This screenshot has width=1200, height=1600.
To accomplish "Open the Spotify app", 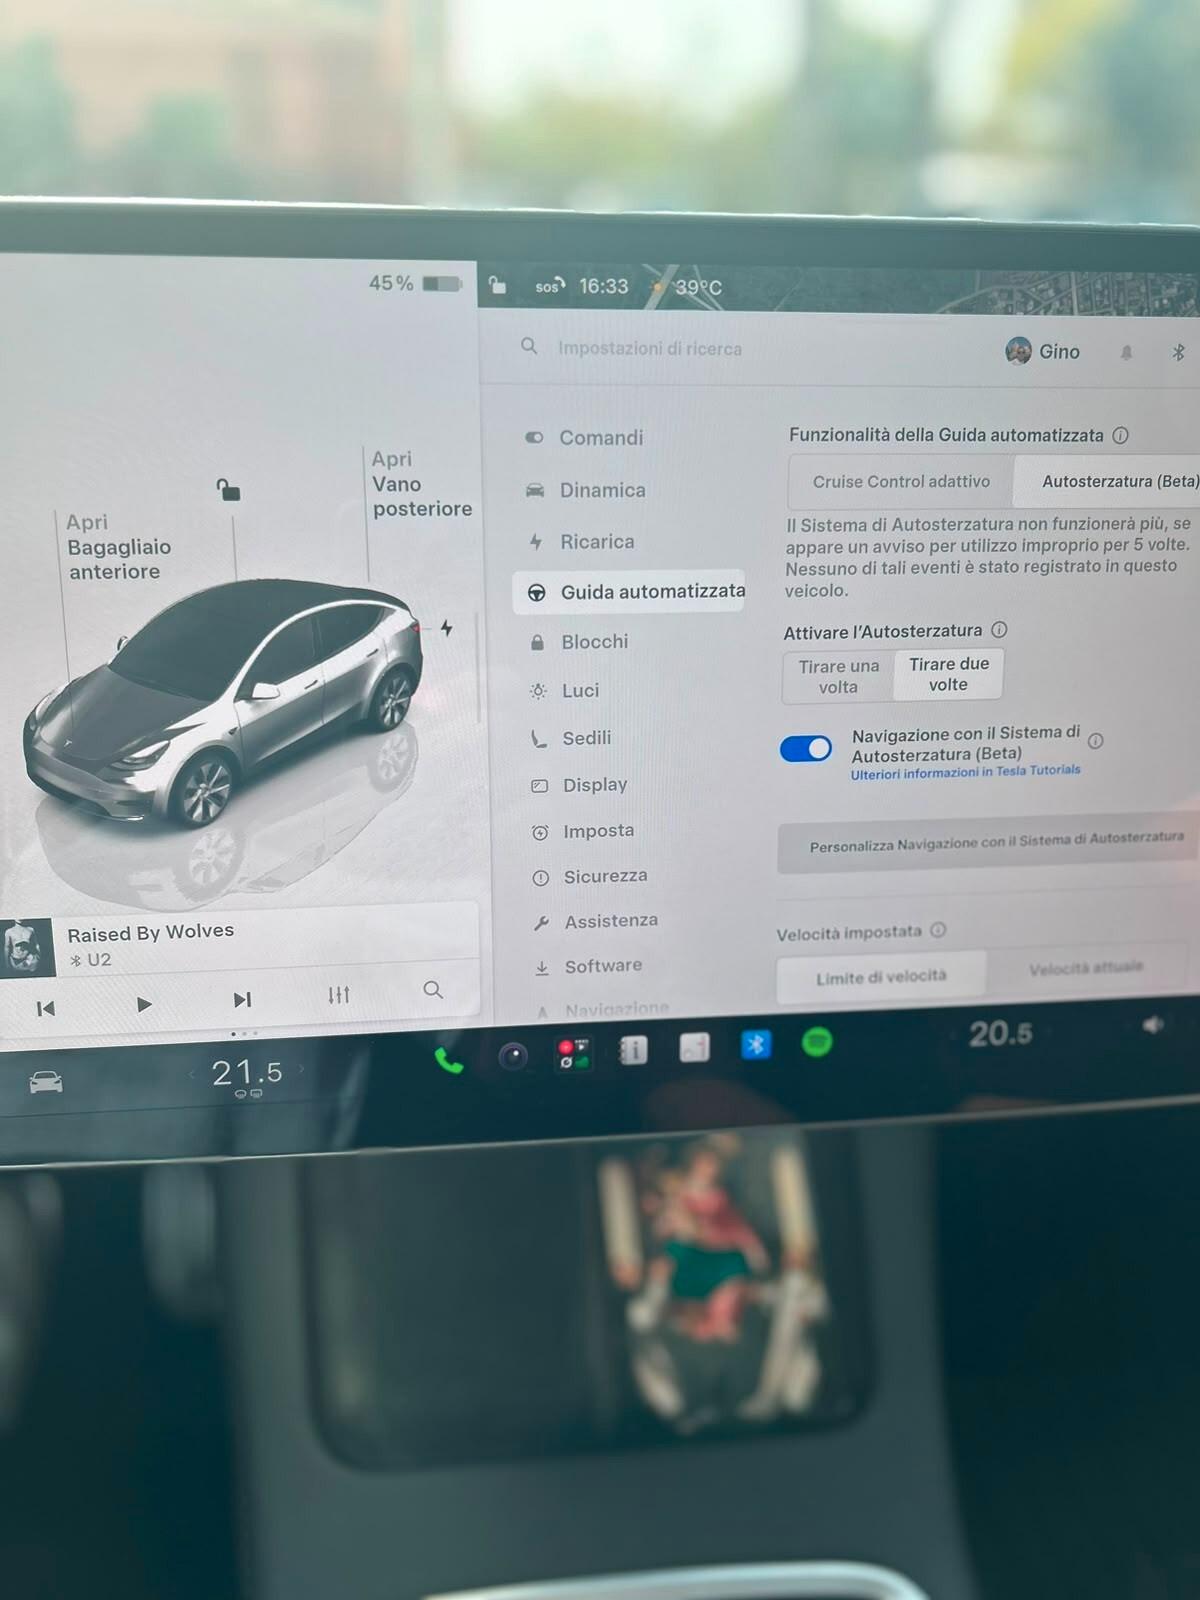I will (x=817, y=1043).
